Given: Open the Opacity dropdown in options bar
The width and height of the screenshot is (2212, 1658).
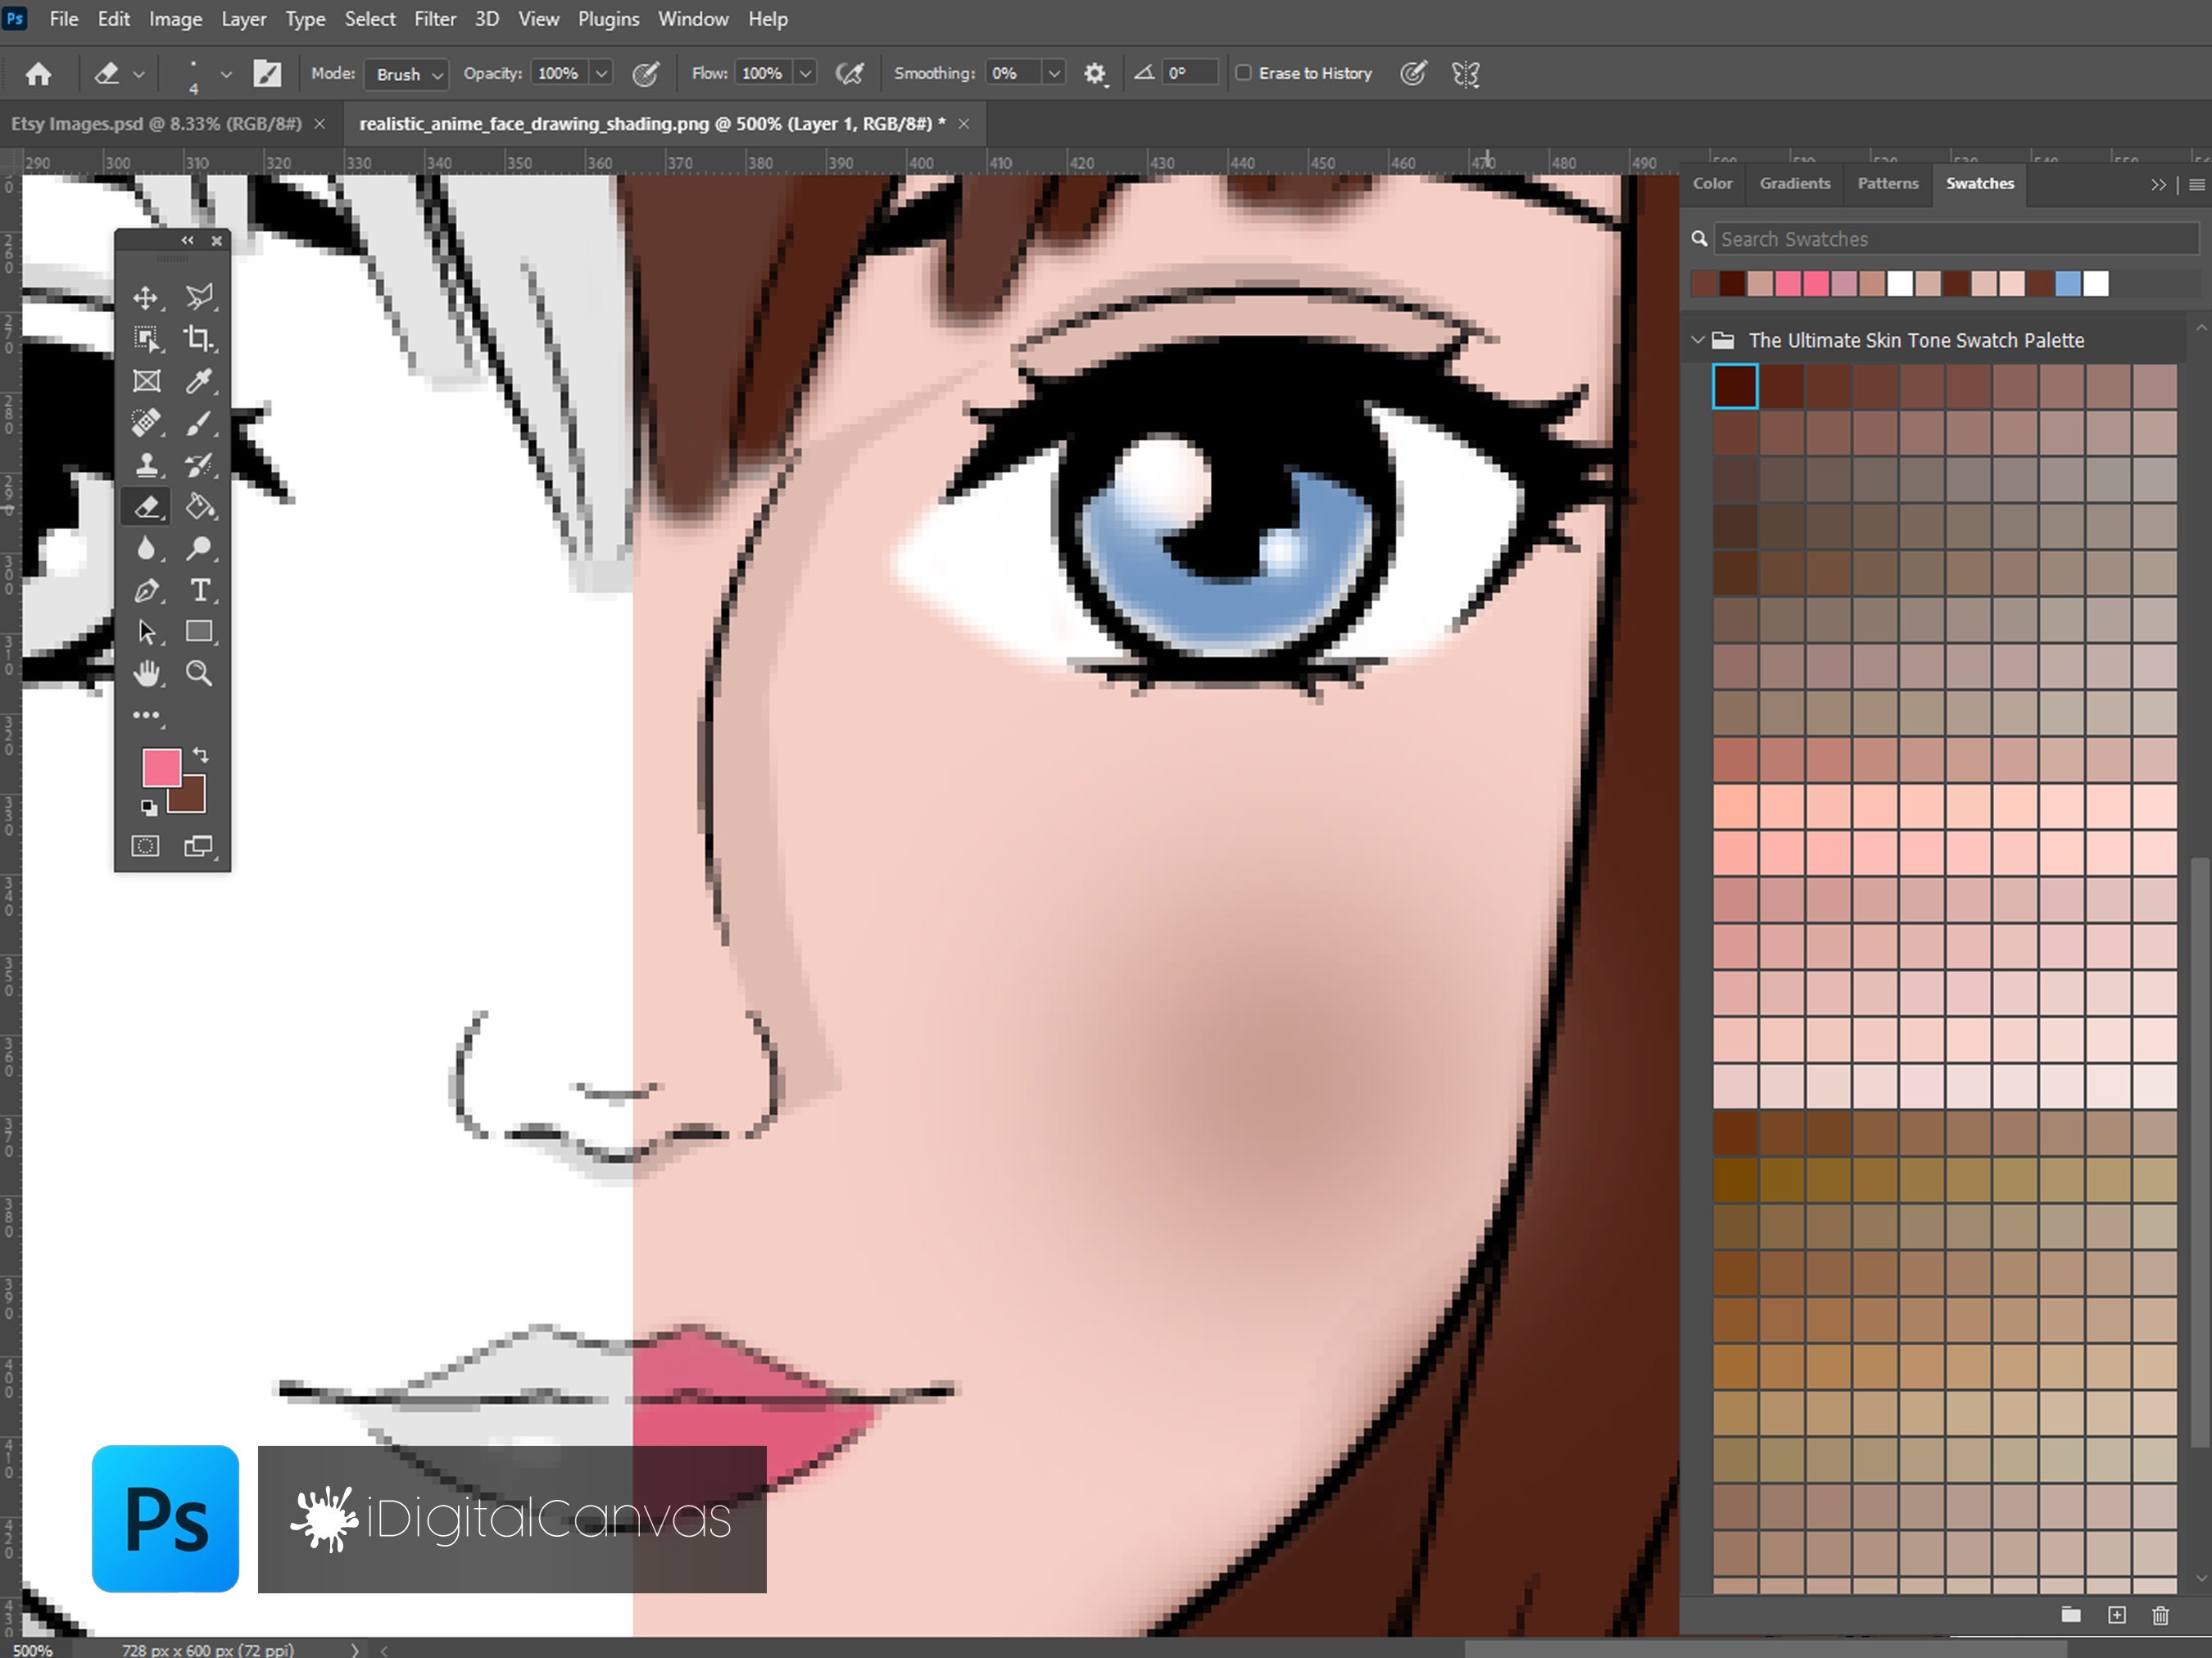Looking at the screenshot, I should (601, 73).
